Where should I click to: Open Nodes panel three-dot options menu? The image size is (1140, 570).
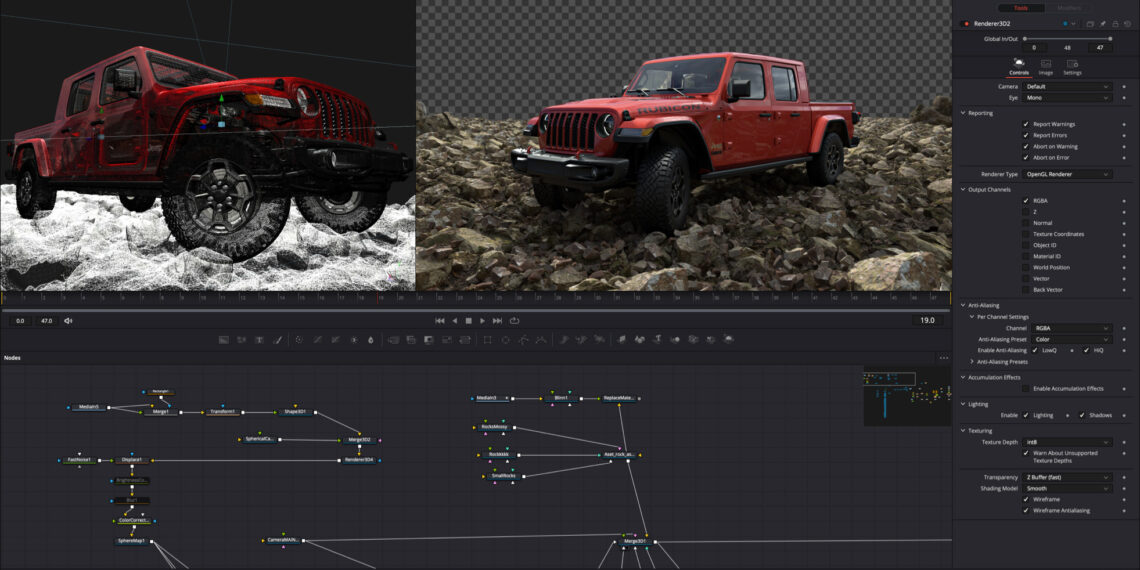[x=943, y=358]
